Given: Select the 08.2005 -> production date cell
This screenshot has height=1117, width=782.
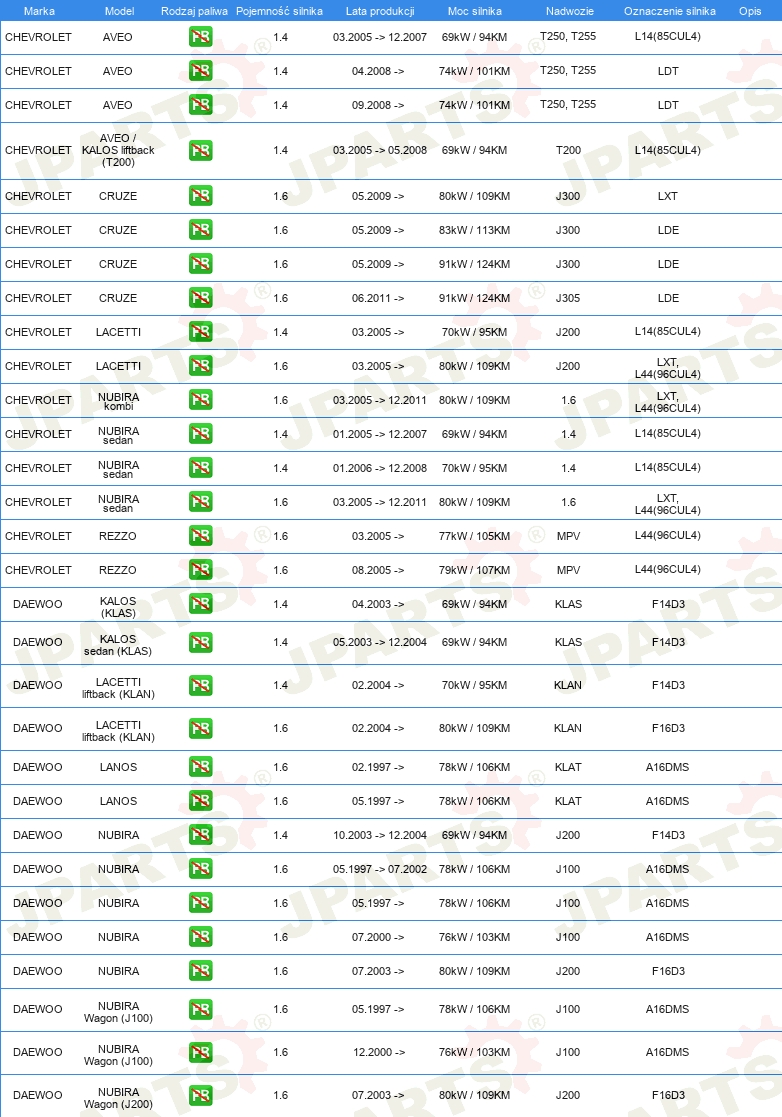Looking at the screenshot, I should click(x=377, y=570).
